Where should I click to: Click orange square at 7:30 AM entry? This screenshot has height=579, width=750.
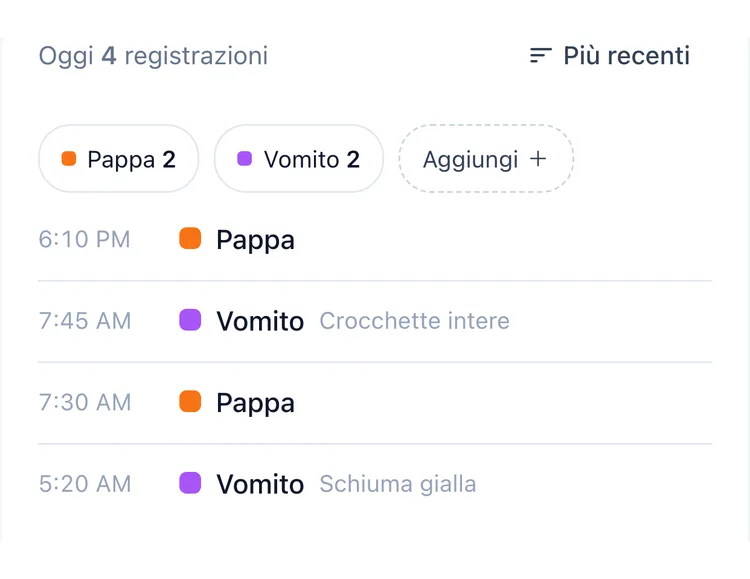190,401
